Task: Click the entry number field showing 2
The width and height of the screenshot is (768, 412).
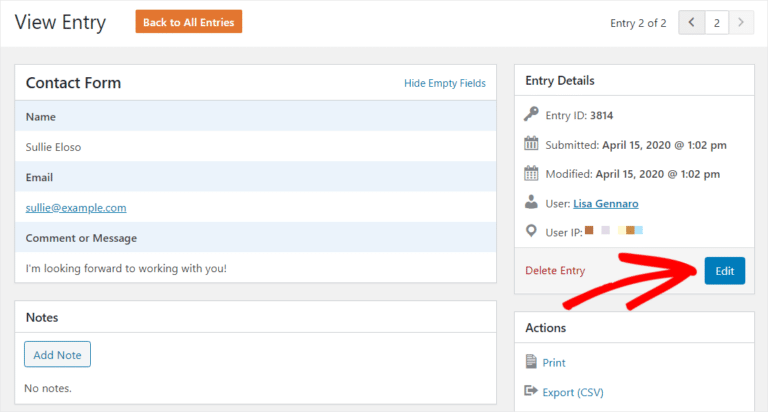Action: [x=717, y=23]
